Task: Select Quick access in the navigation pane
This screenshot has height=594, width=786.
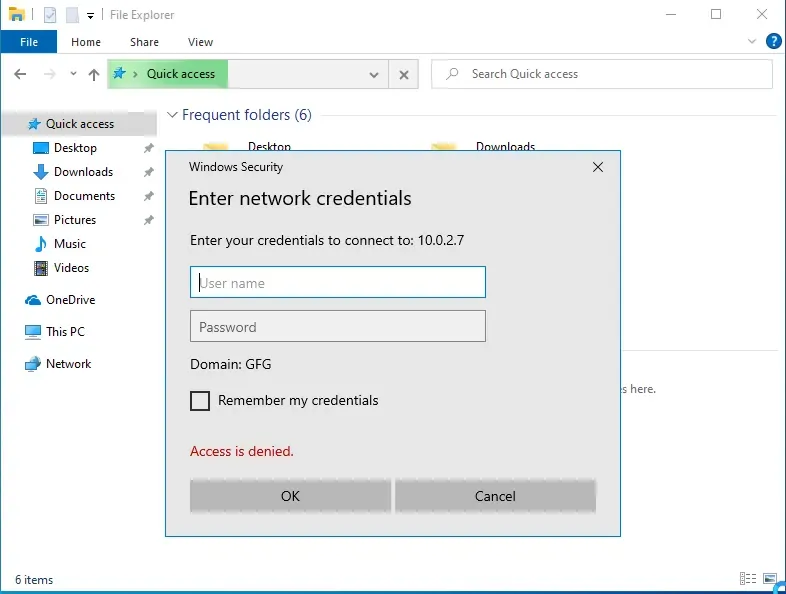Action: click(x=80, y=124)
